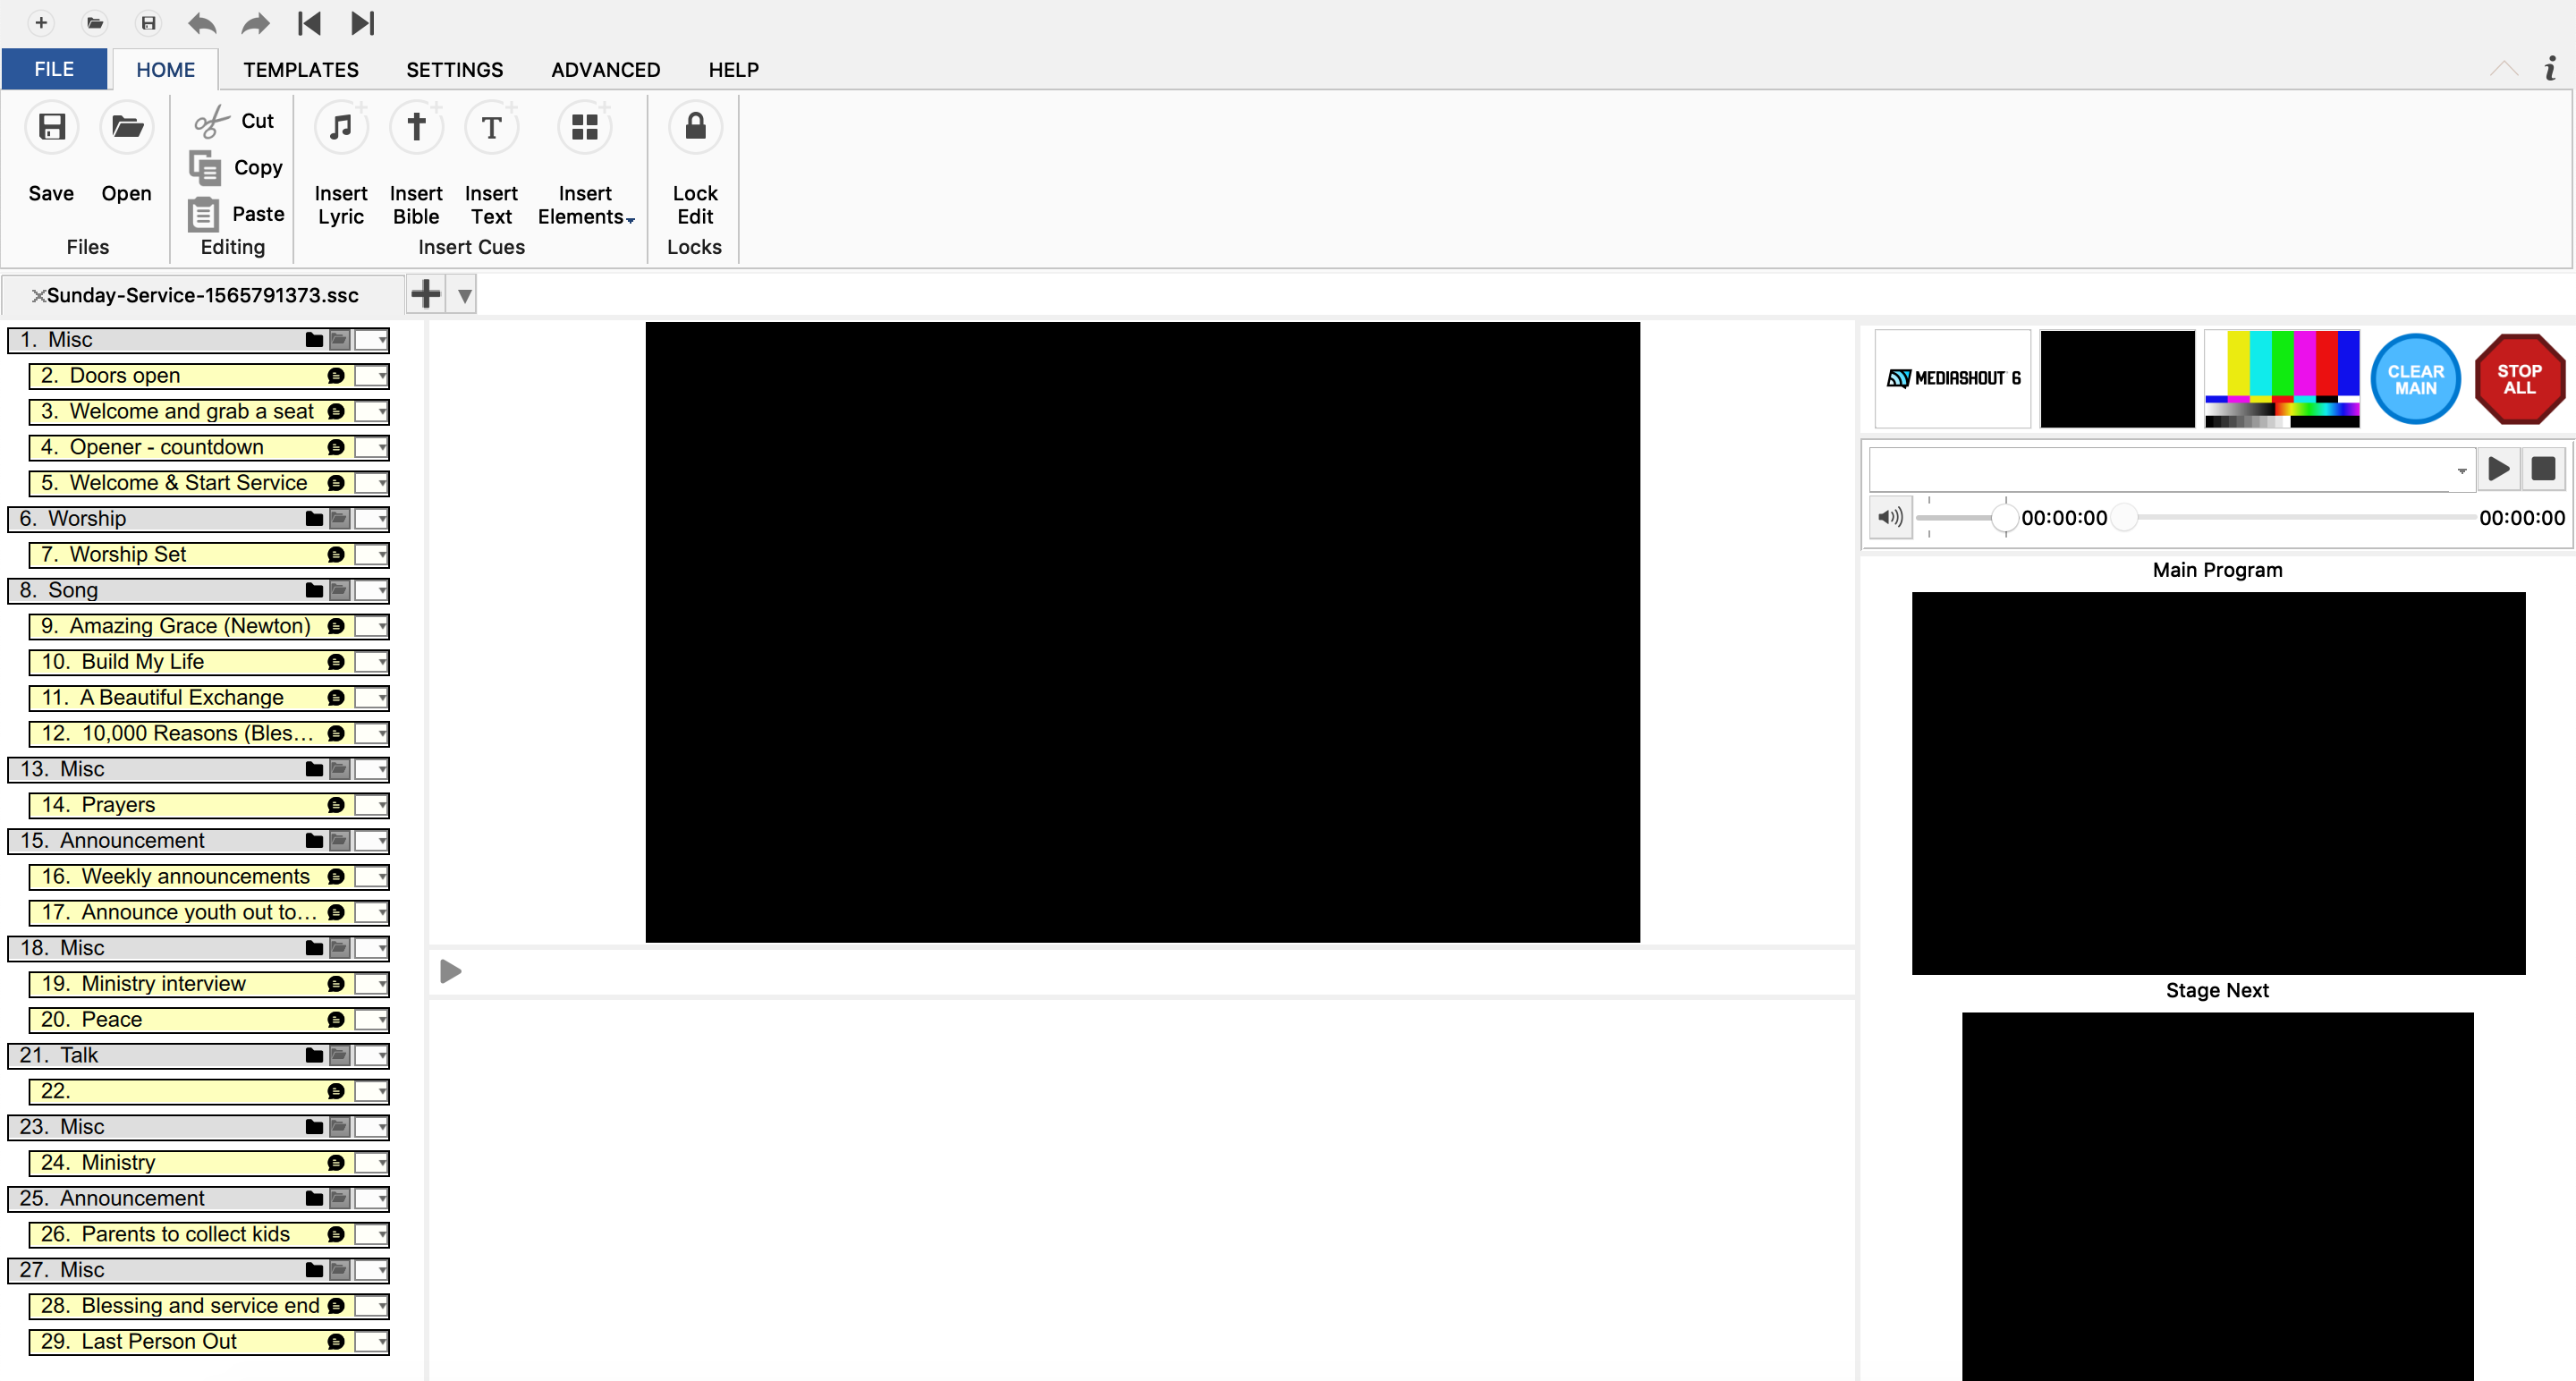Click the Cut scissors icon
The height and width of the screenshot is (1381, 2576).
point(210,121)
